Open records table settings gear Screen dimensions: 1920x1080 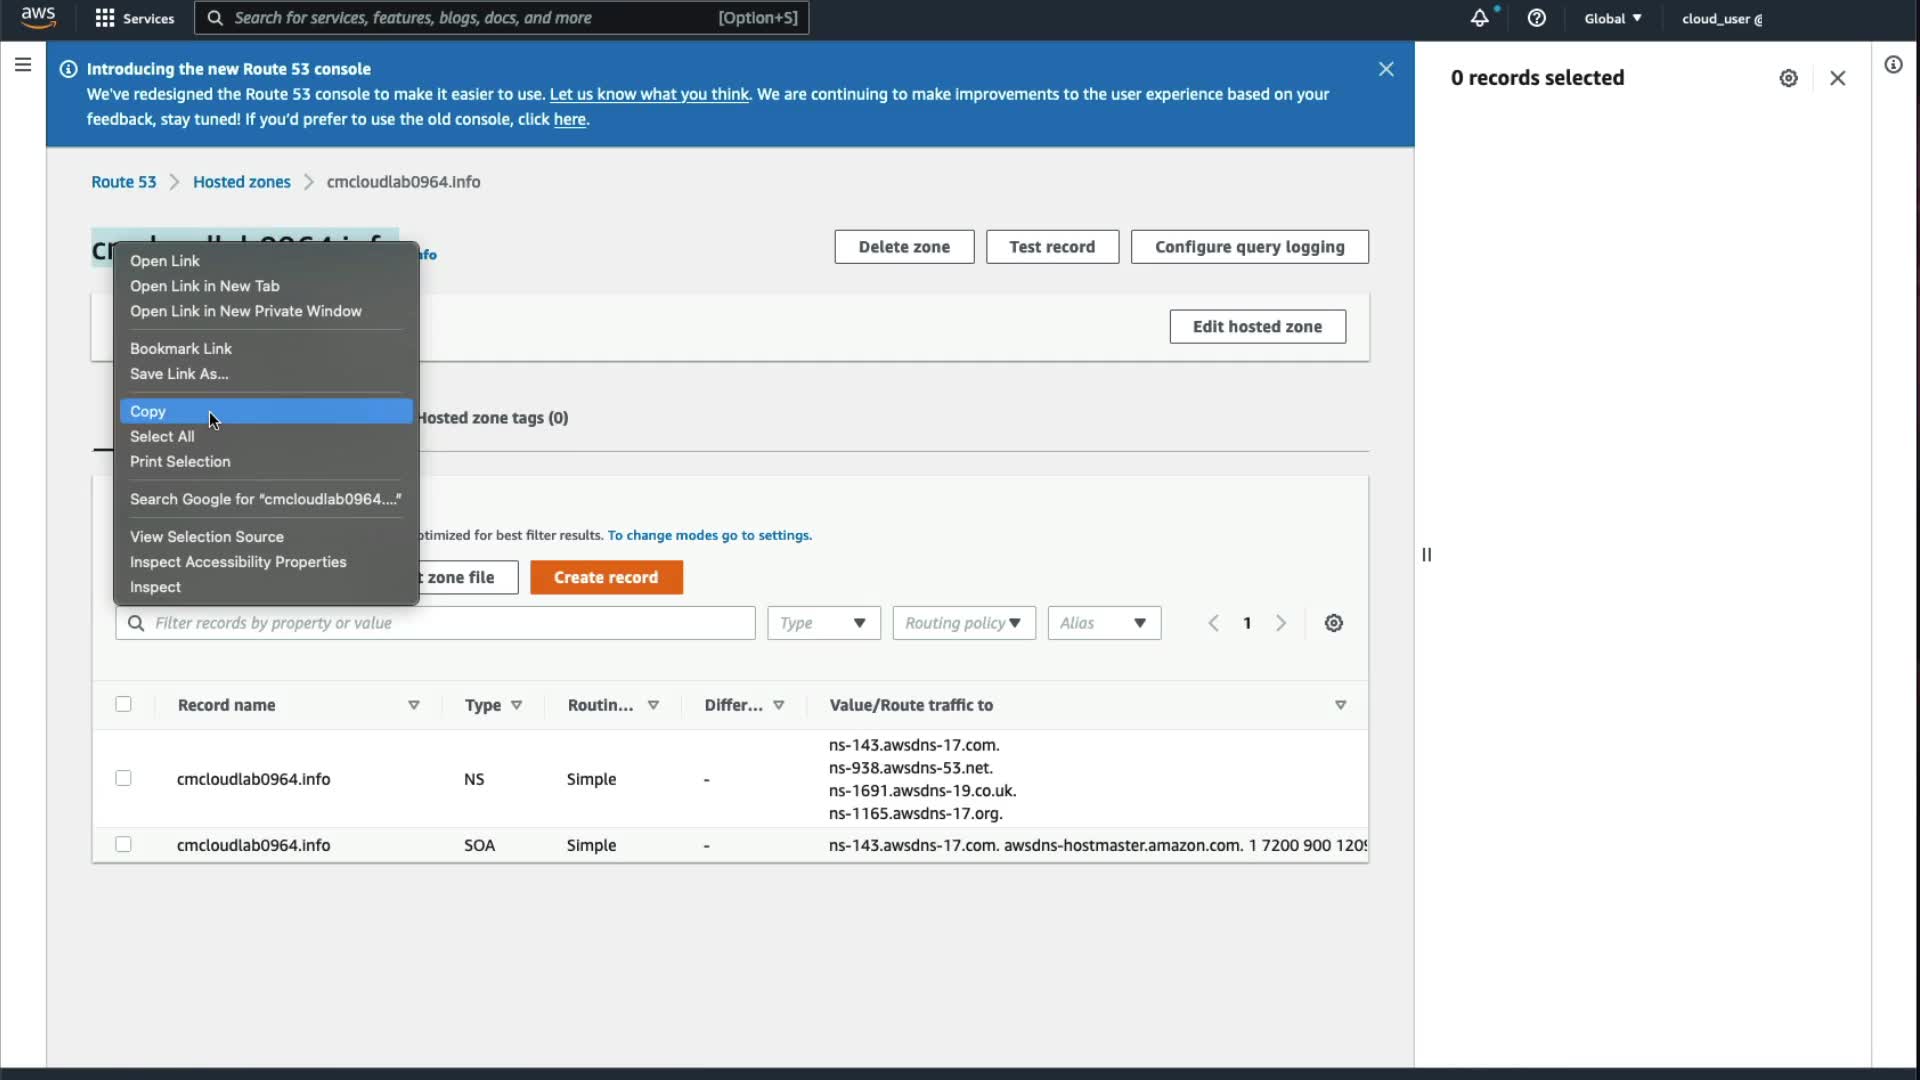pyautogui.click(x=1333, y=623)
